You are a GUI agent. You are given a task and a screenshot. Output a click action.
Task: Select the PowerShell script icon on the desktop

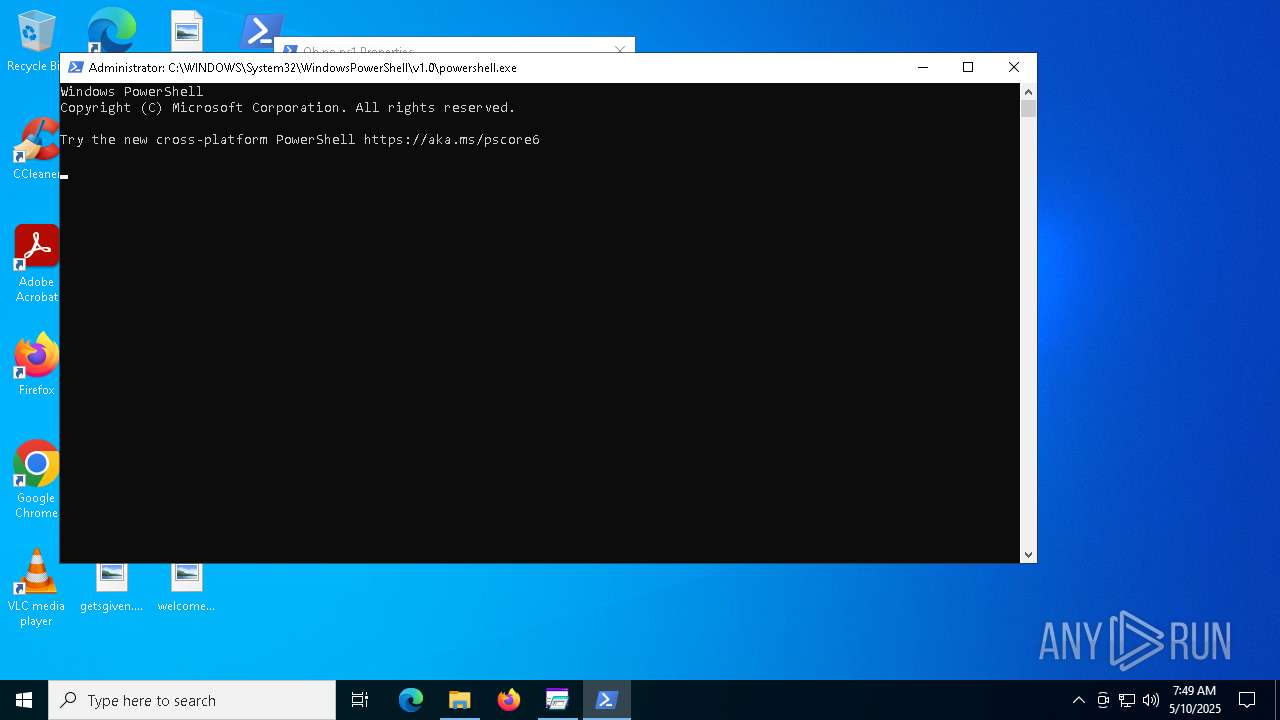[261, 30]
